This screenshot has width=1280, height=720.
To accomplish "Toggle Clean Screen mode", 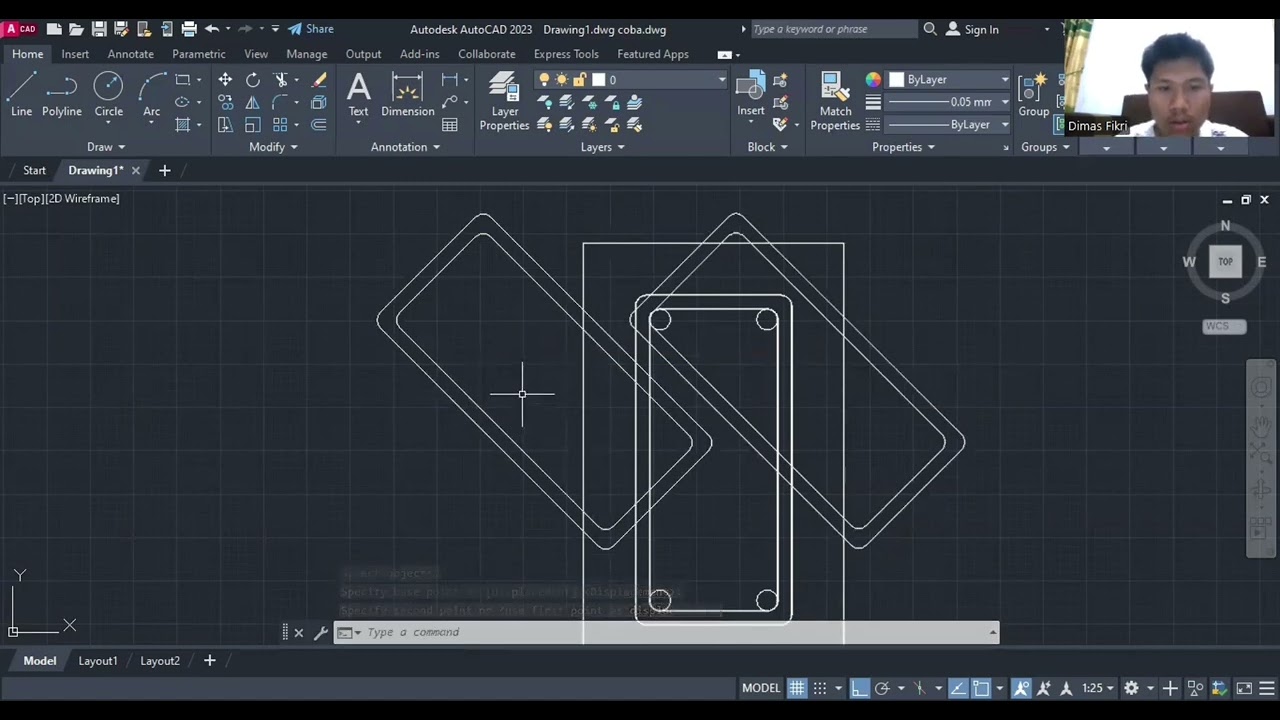I will [x=1244, y=688].
